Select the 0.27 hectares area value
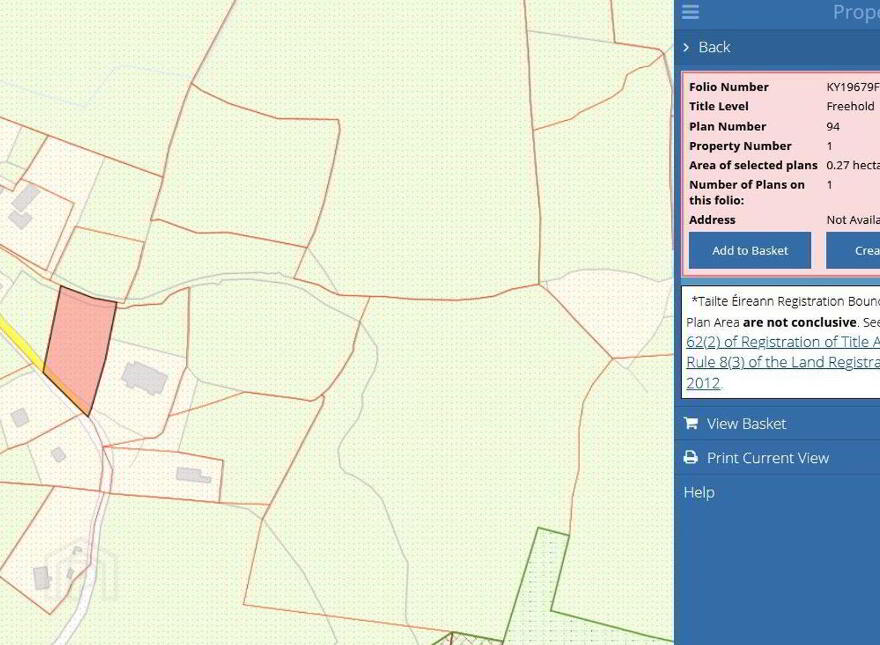This screenshot has width=880, height=645. pos(852,165)
